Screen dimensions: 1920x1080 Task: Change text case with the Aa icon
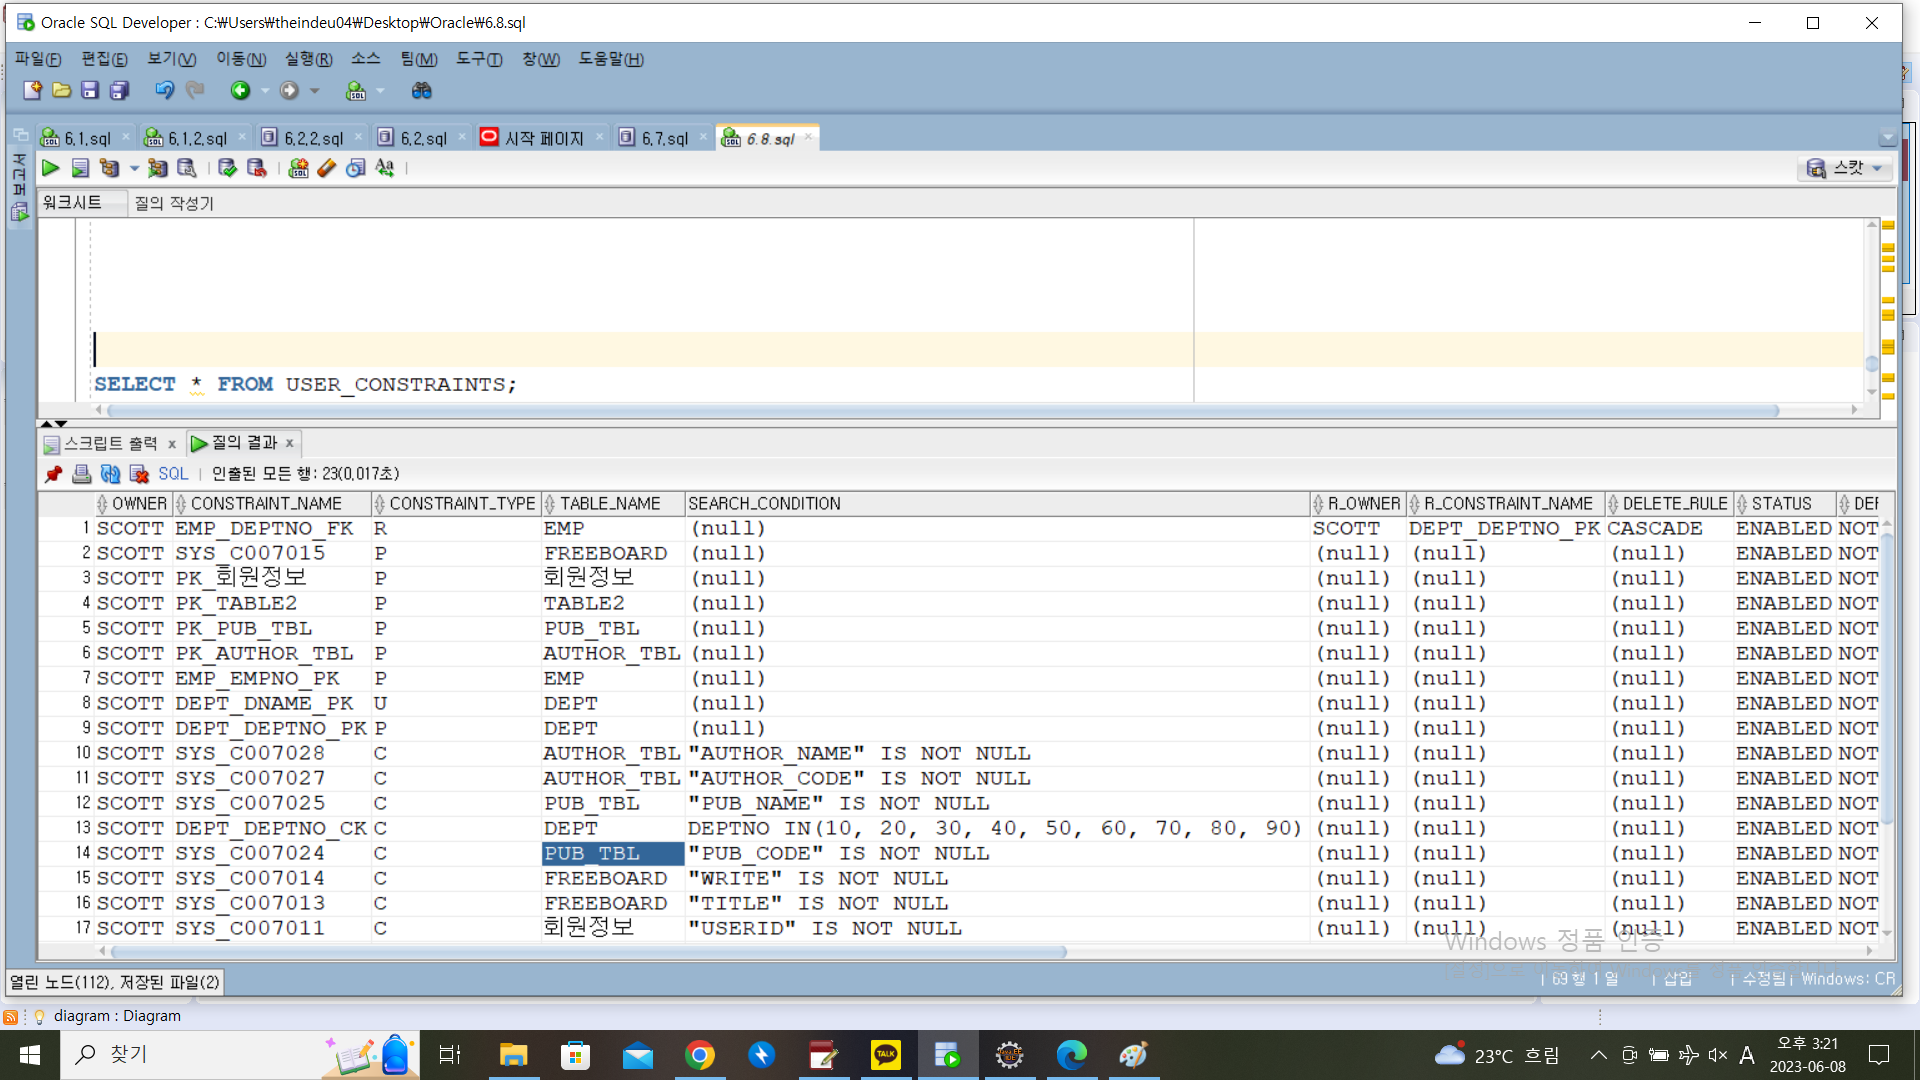click(385, 168)
